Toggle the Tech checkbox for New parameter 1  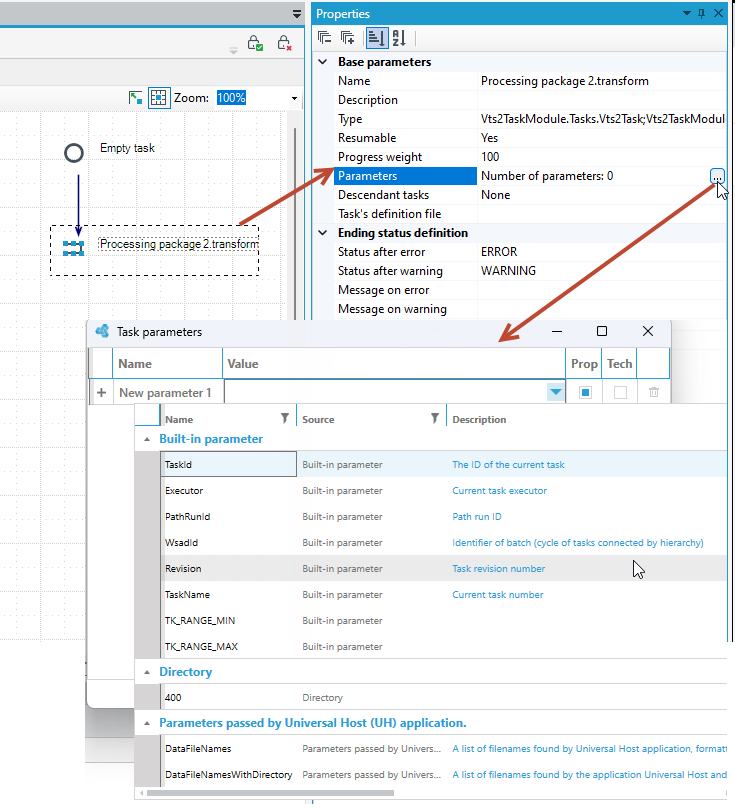coord(620,393)
